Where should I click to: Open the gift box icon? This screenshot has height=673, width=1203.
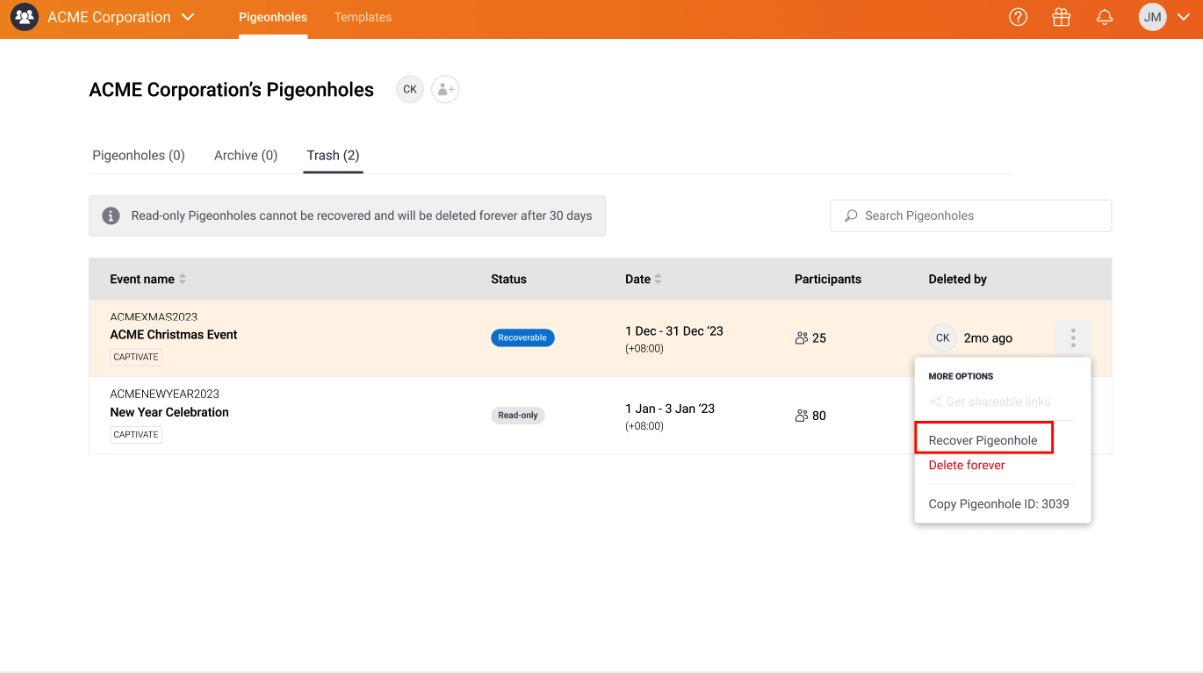point(1061,17)
